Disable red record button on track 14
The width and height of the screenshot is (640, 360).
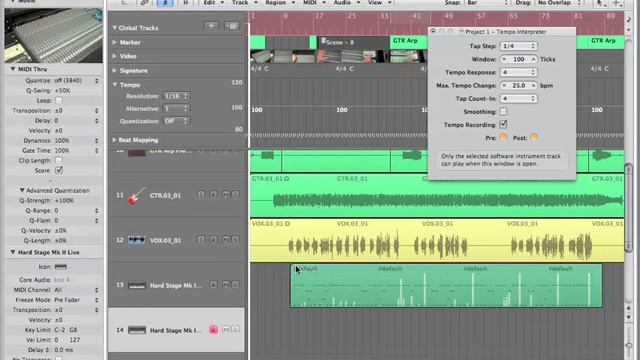[213, 329]
